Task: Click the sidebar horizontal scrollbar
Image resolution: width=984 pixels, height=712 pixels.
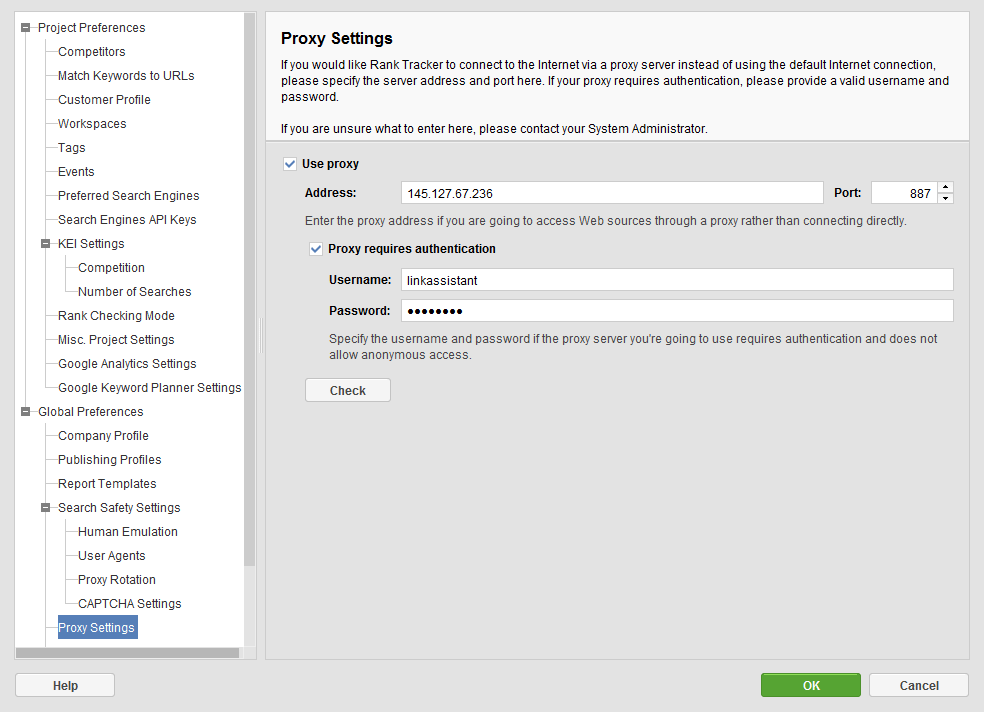Action: 127,653
